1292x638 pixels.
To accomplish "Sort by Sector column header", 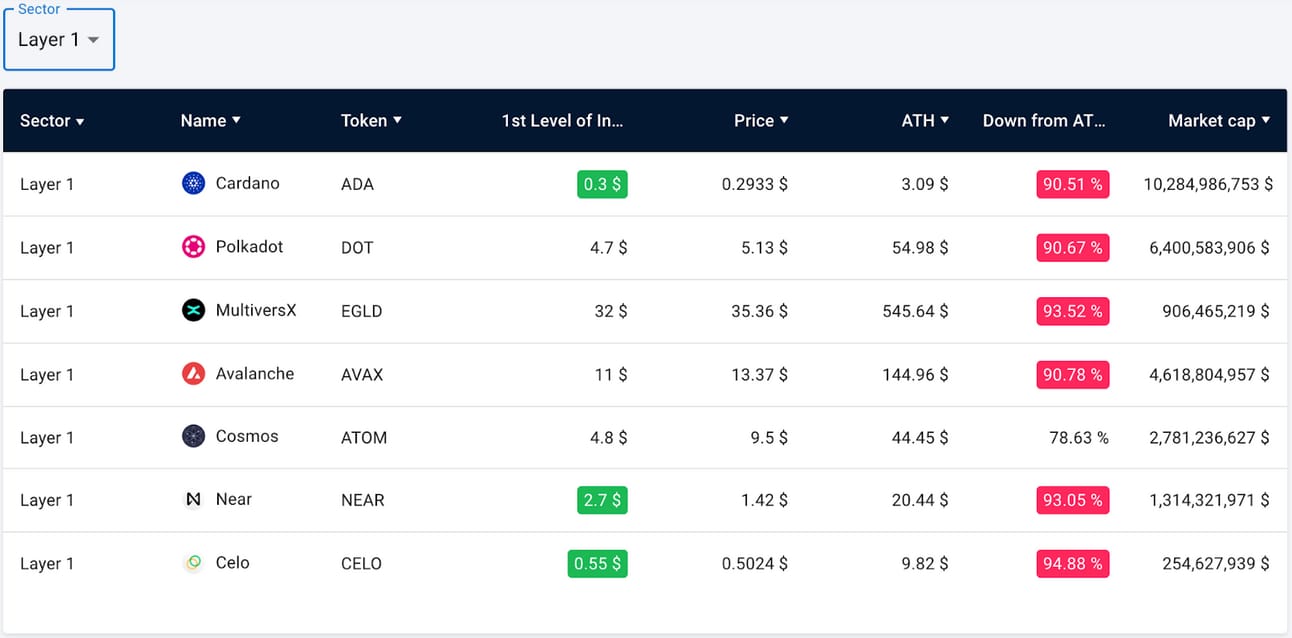I will [52, 120].
